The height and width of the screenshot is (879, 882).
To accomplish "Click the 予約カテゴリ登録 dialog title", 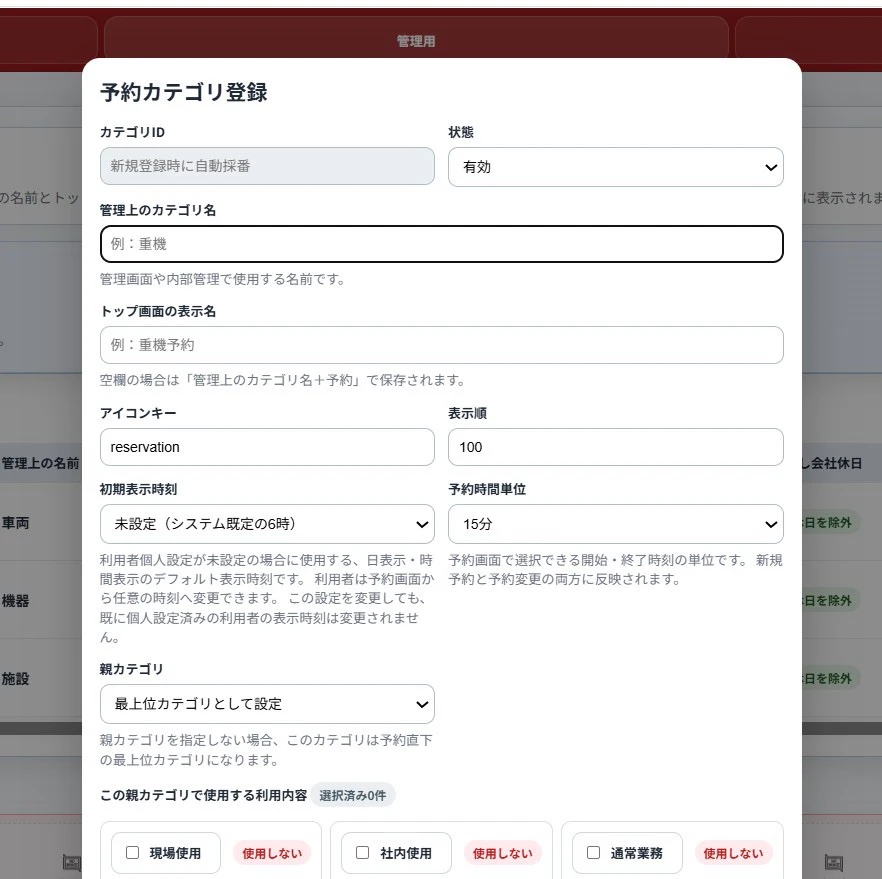I will tap(184, 92).
